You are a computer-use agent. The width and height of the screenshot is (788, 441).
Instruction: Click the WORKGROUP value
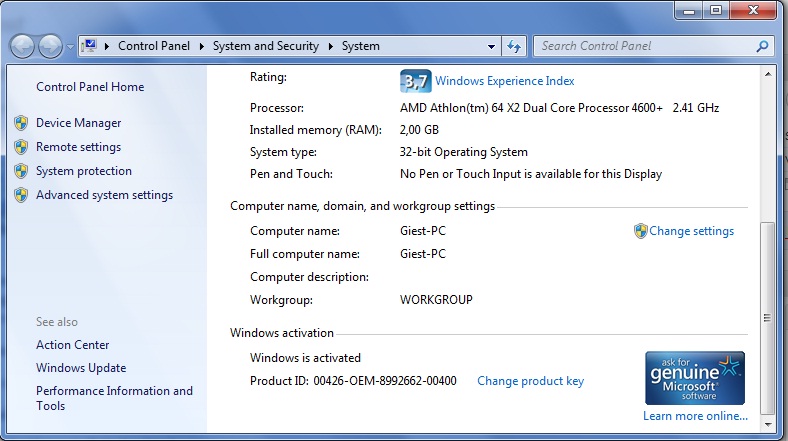pyautogui.click(x=436, y=300)
